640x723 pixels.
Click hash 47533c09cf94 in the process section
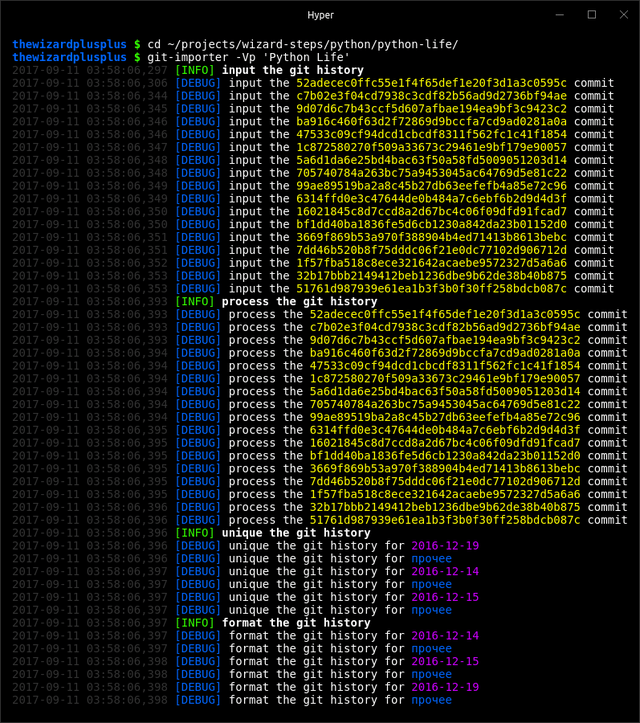(x=445, y=366)
